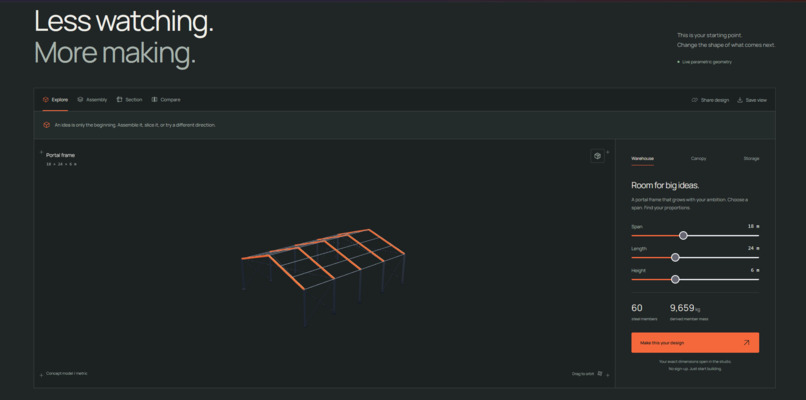Select the Storage preset tab
The width and height of the screenshot is (806, 400).
tap(751, 158)
